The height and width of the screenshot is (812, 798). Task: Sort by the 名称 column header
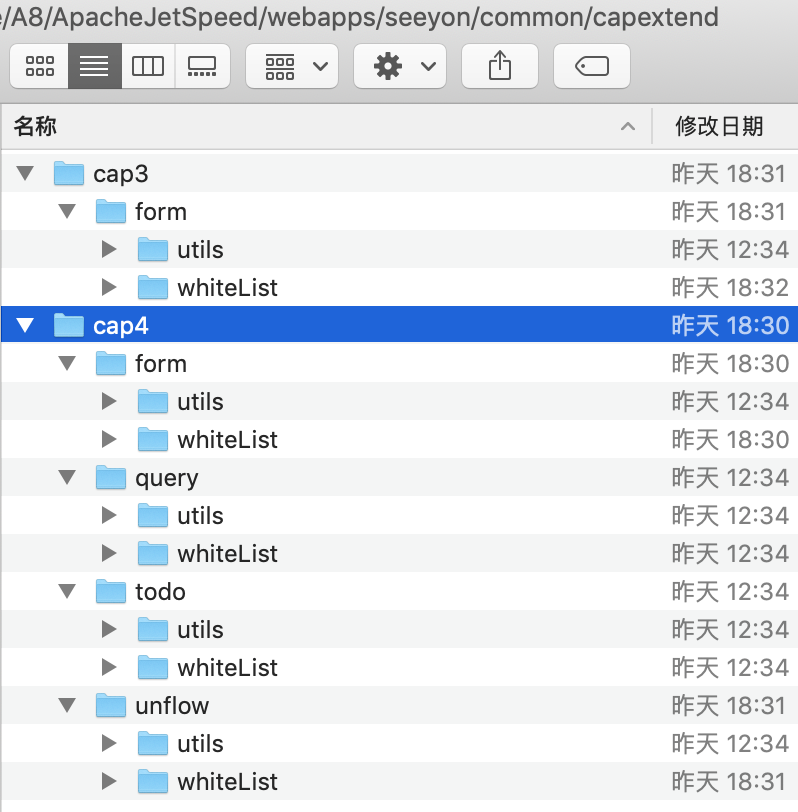pos(36,126)
